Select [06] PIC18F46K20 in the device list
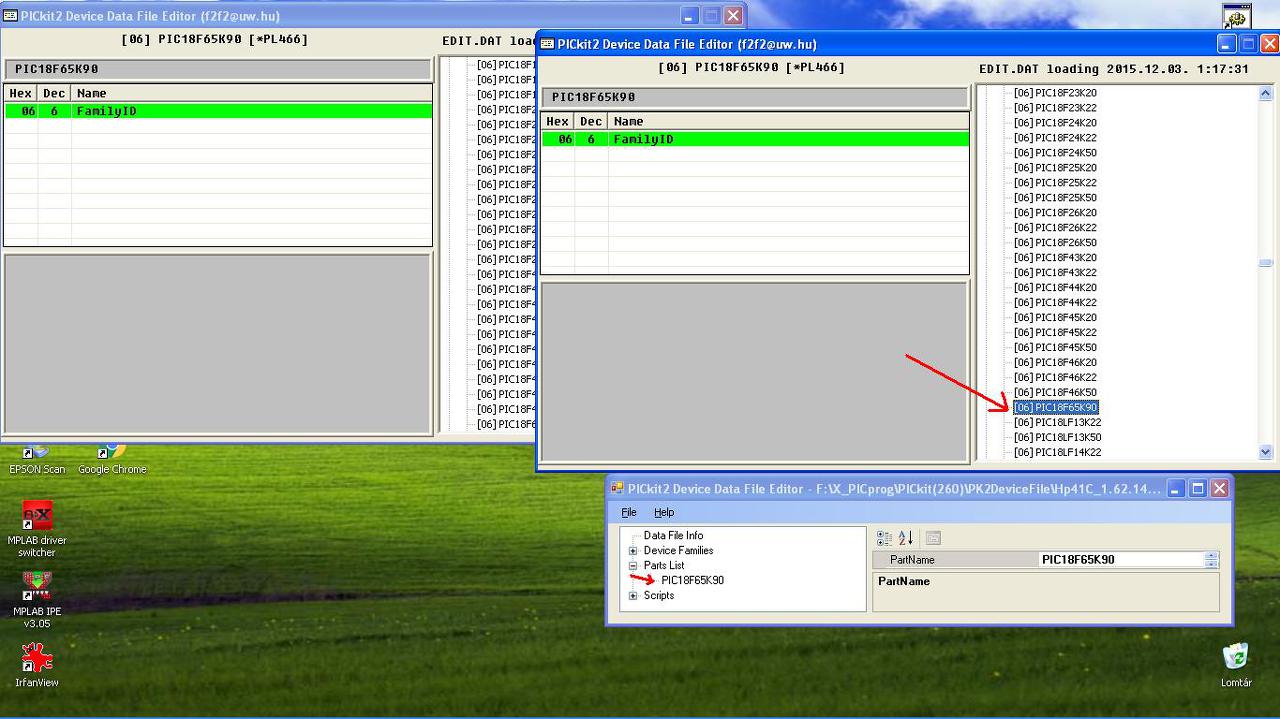The image size is (1280, 719). (1055, 363)
